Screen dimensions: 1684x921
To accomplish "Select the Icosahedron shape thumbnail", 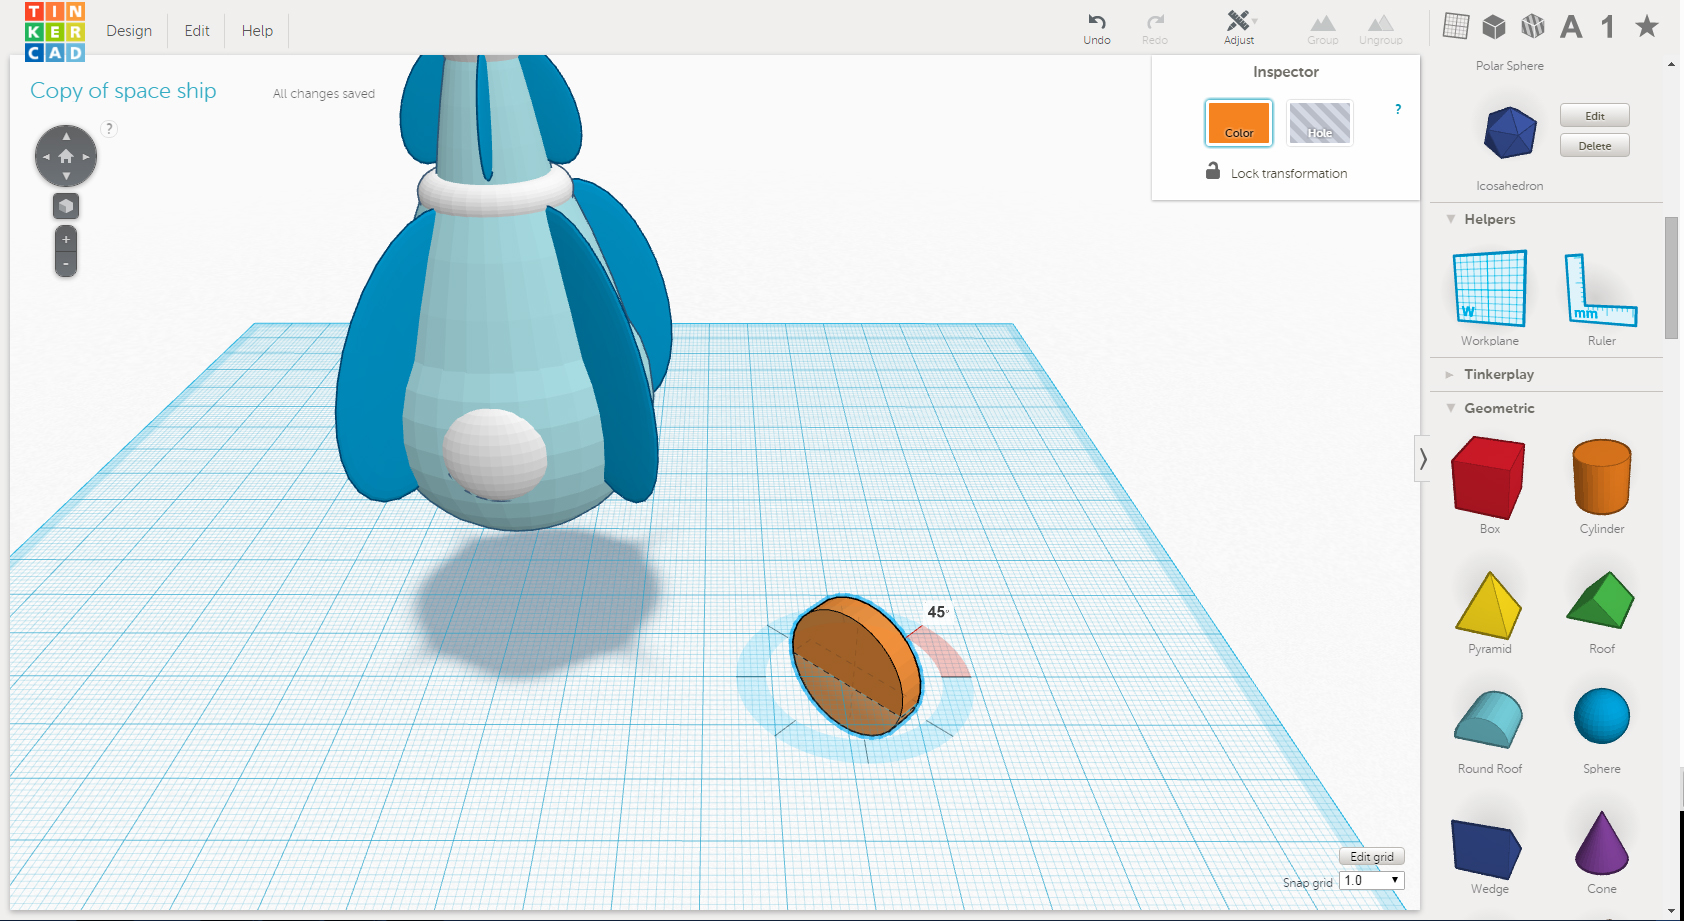I will pos(1510,132).
